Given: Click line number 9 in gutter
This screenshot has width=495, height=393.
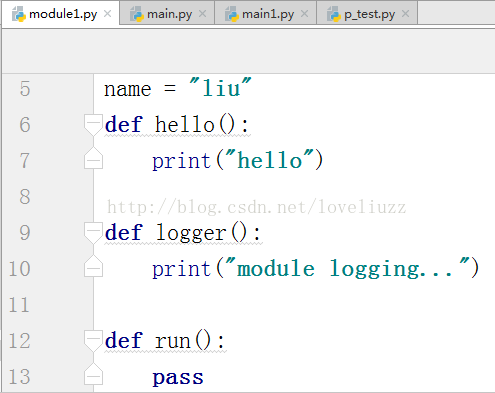Looking at the screenshot, I should click(25, 233).
